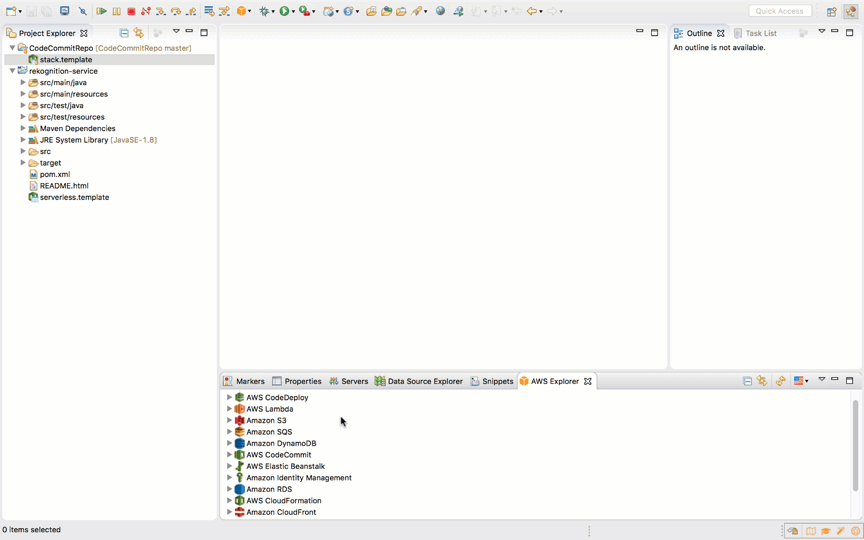Click the Open Perspective icon
The height and width of the screenshot is (540, 864).
click(832, 12)
